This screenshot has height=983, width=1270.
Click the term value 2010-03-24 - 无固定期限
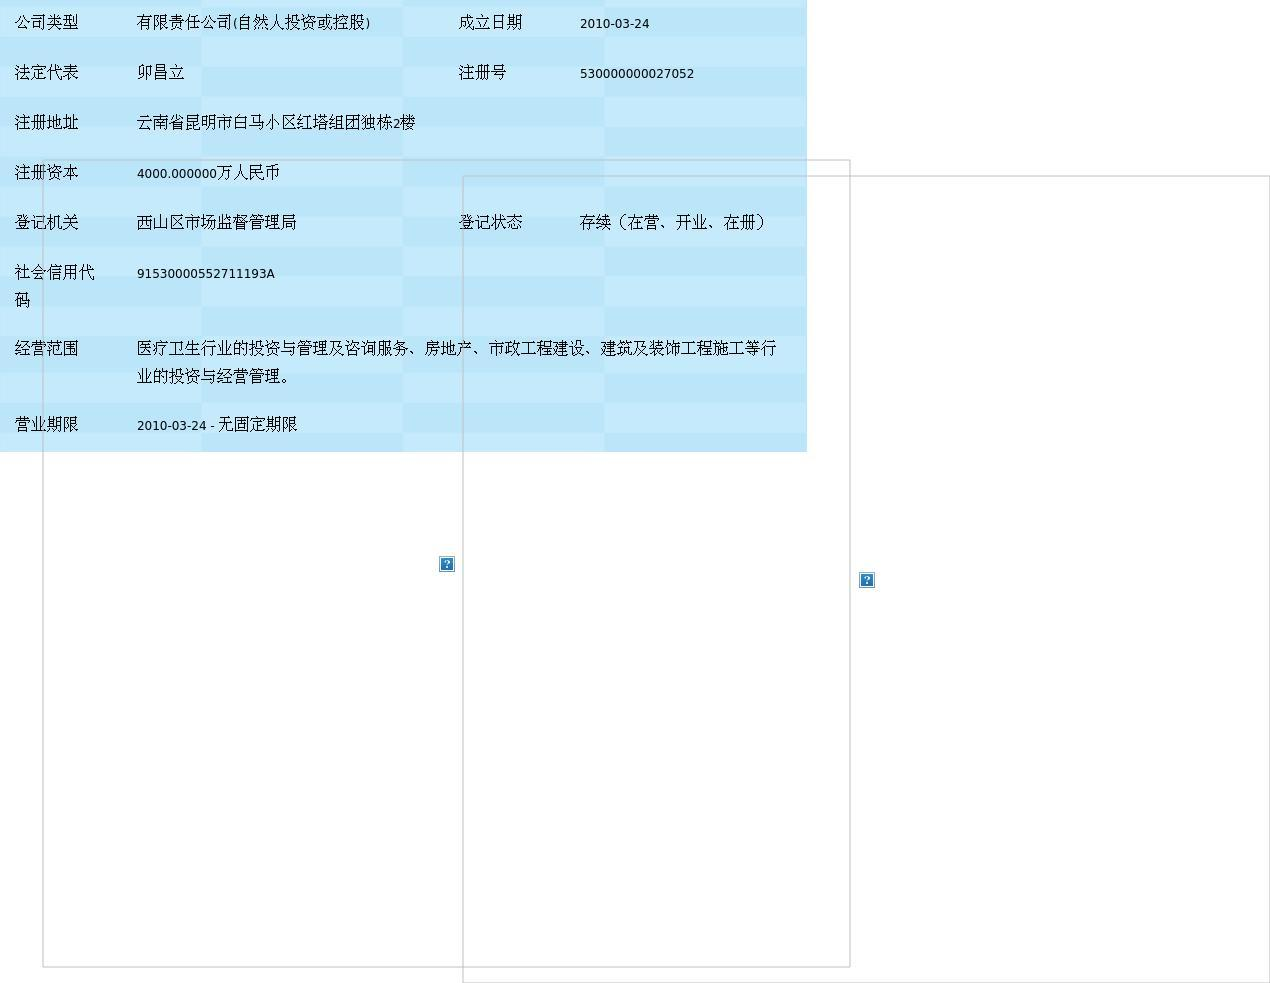[x=217, y=424]
